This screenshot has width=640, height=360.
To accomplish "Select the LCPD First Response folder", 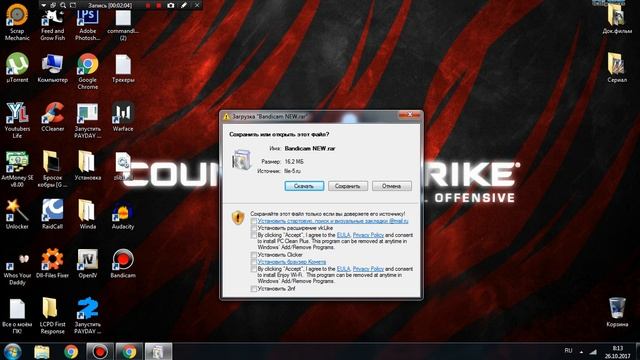I will pyautogui.click(x=52, y=316).
